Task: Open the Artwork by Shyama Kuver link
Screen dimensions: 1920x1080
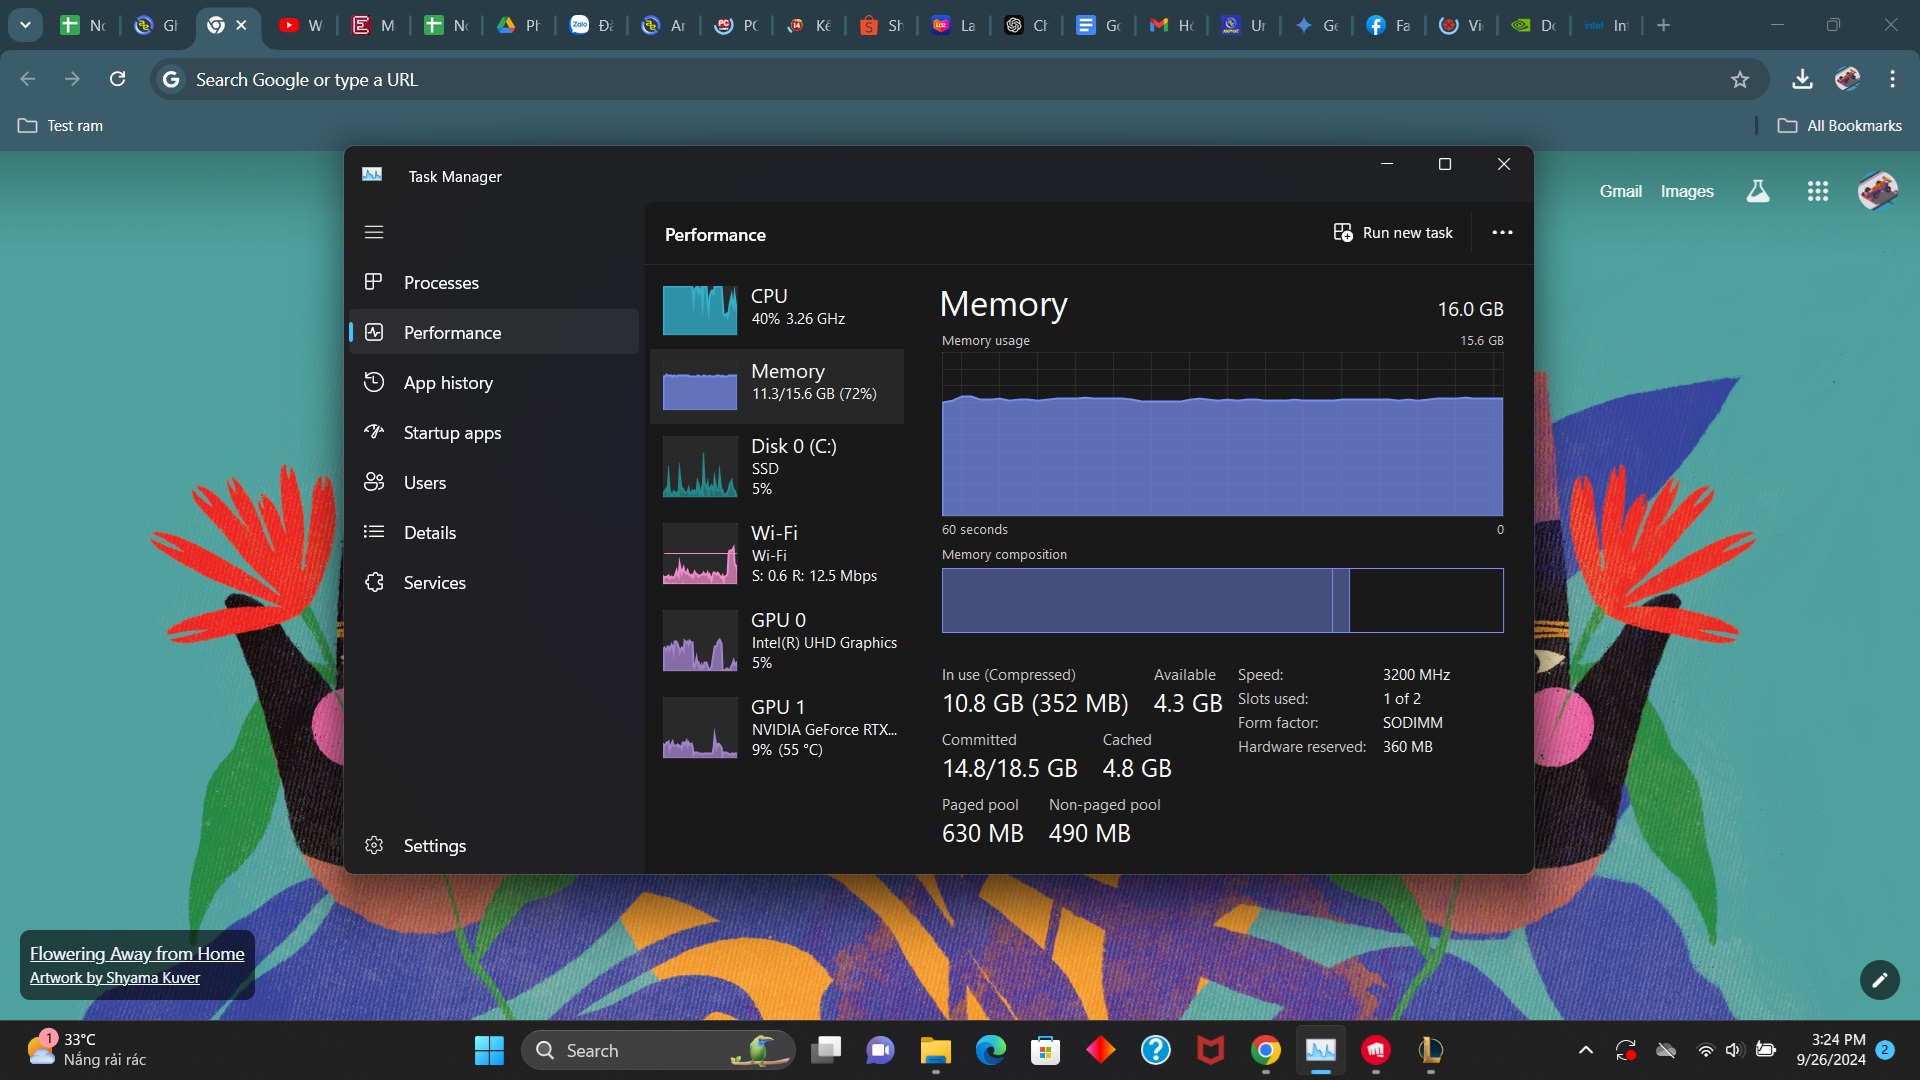Action: coord(115,978)
